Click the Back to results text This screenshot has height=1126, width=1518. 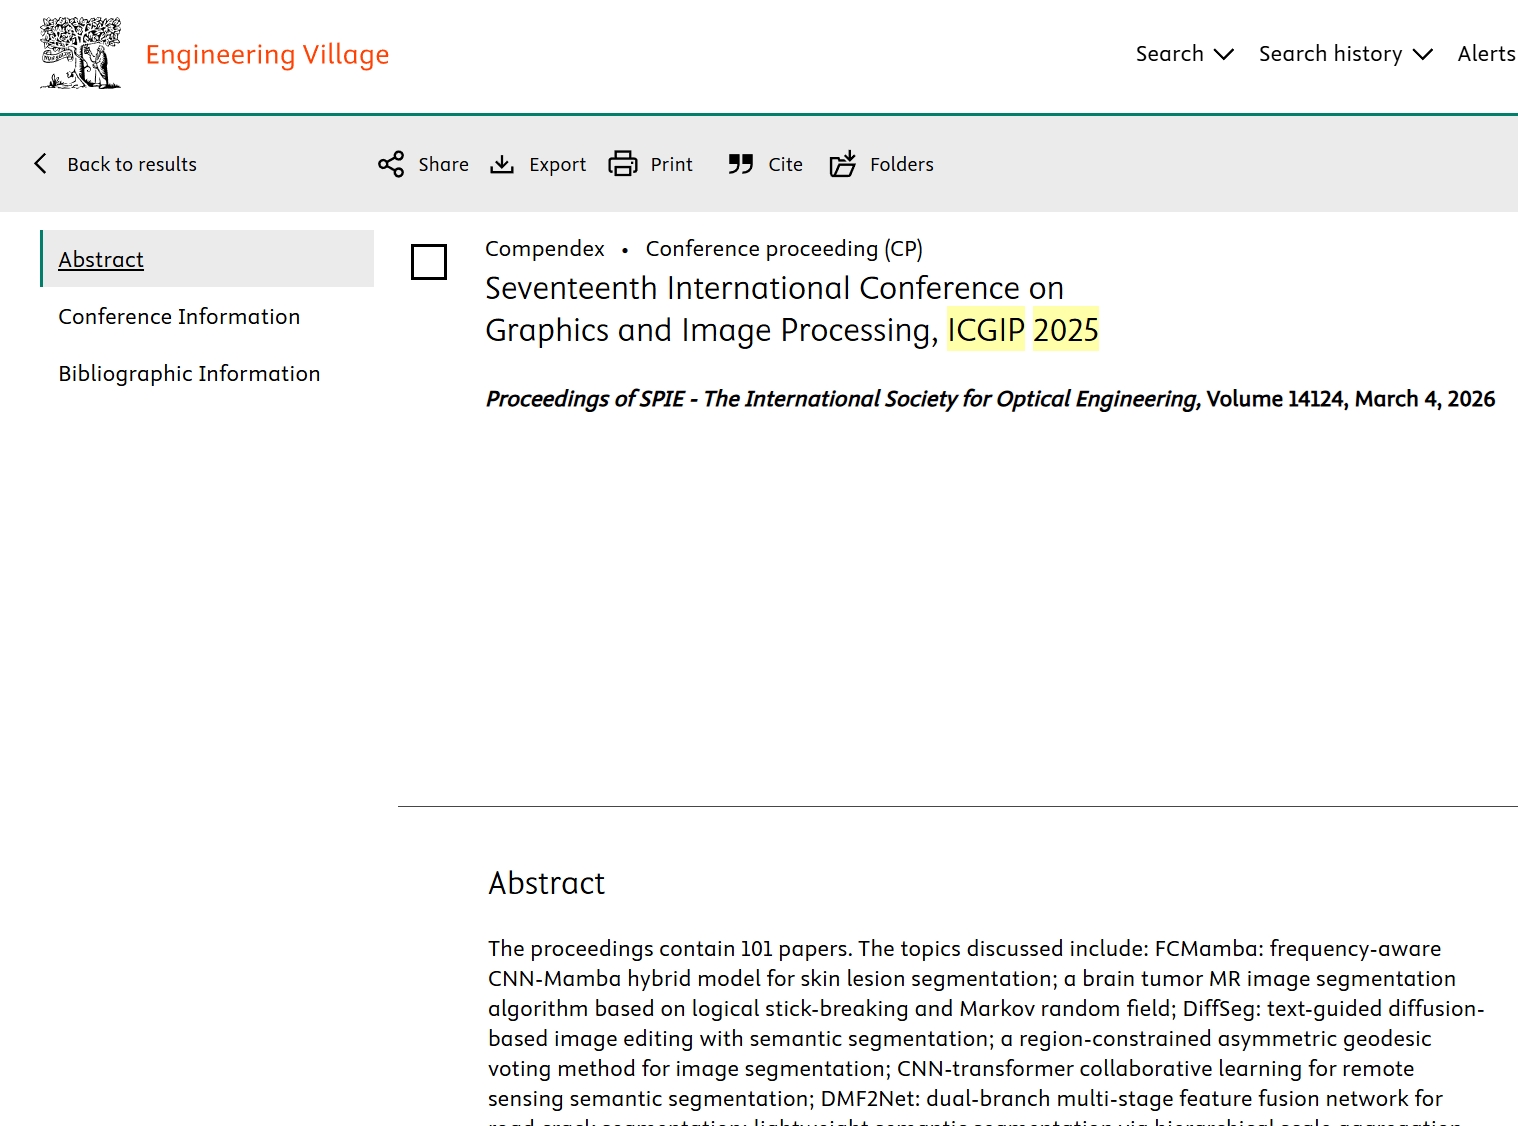pyautogui.click(x=132, y=164)
